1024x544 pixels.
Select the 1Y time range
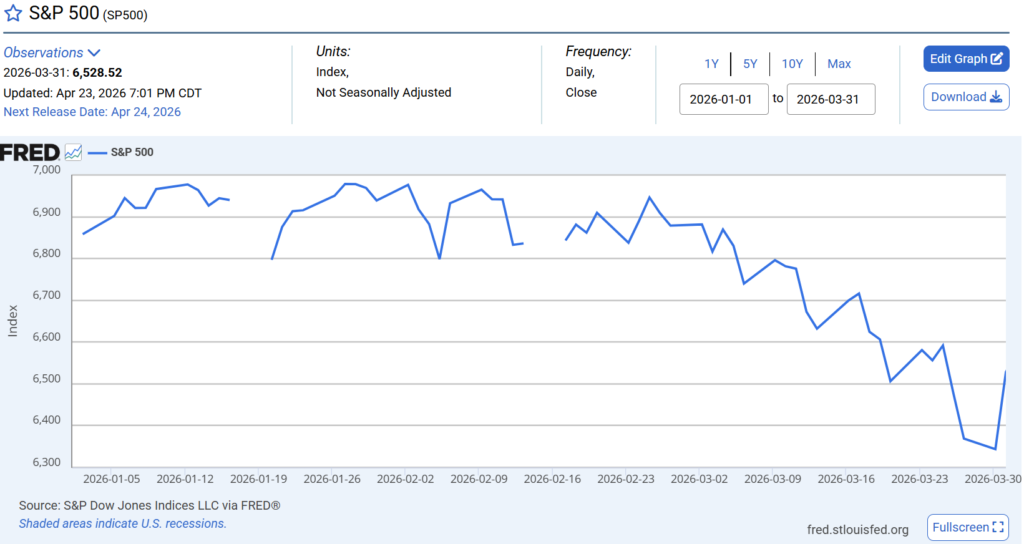(711, 64)
